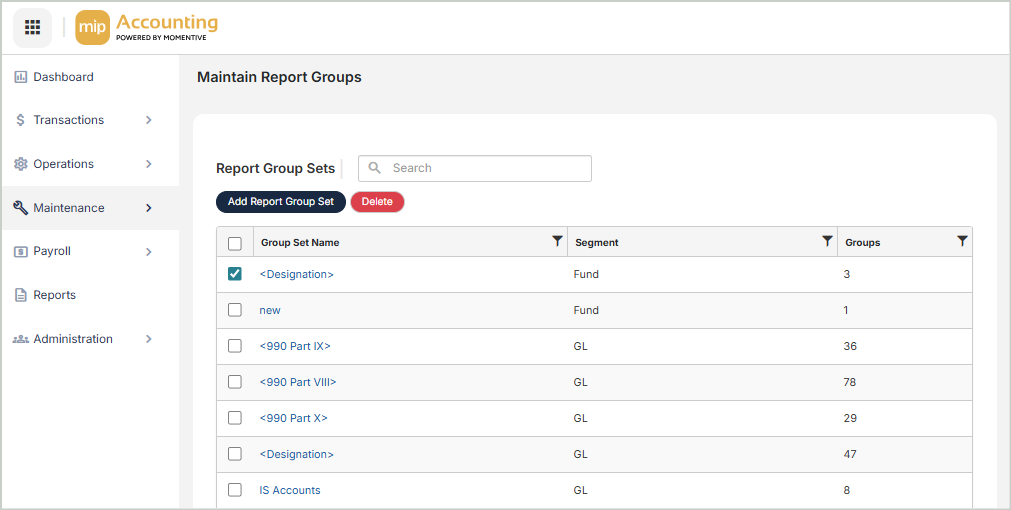
Task: Click the Add Report Group Set button
Action: pos(281,202)
